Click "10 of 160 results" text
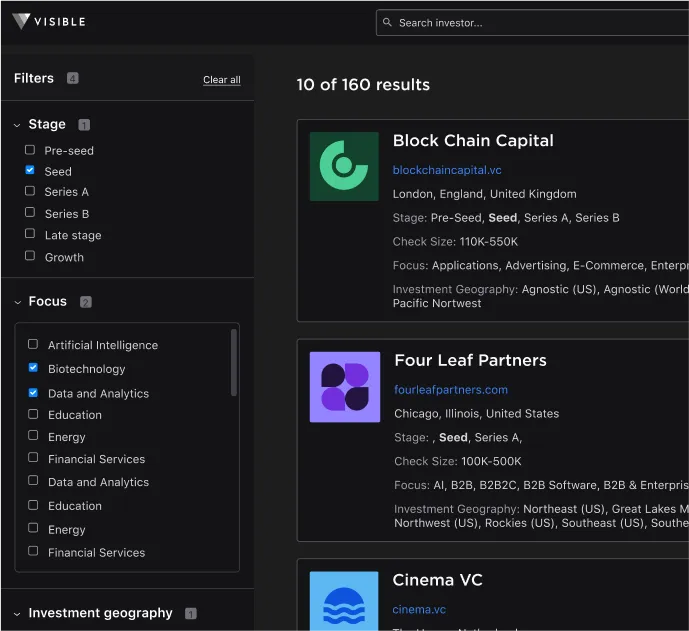The image size is (689, 631). coord(363,84)
